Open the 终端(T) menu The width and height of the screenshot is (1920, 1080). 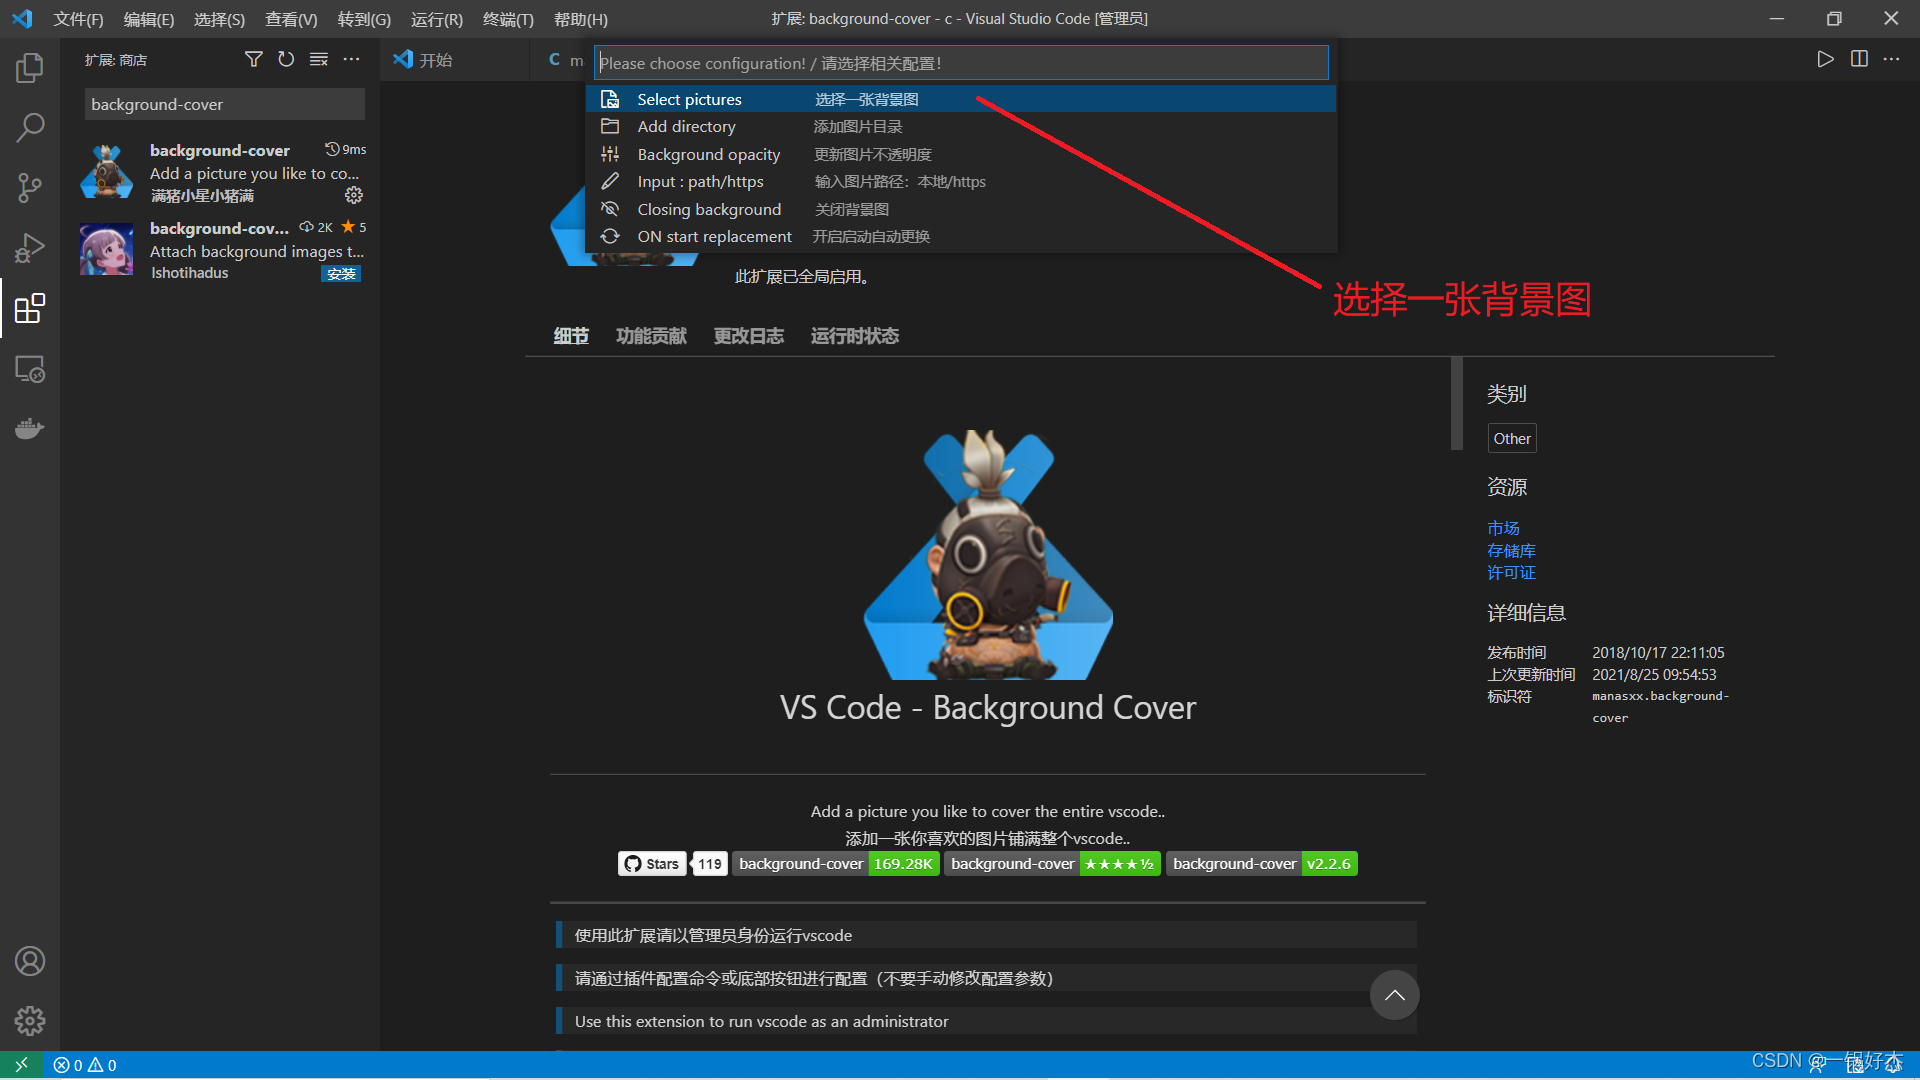508,19
